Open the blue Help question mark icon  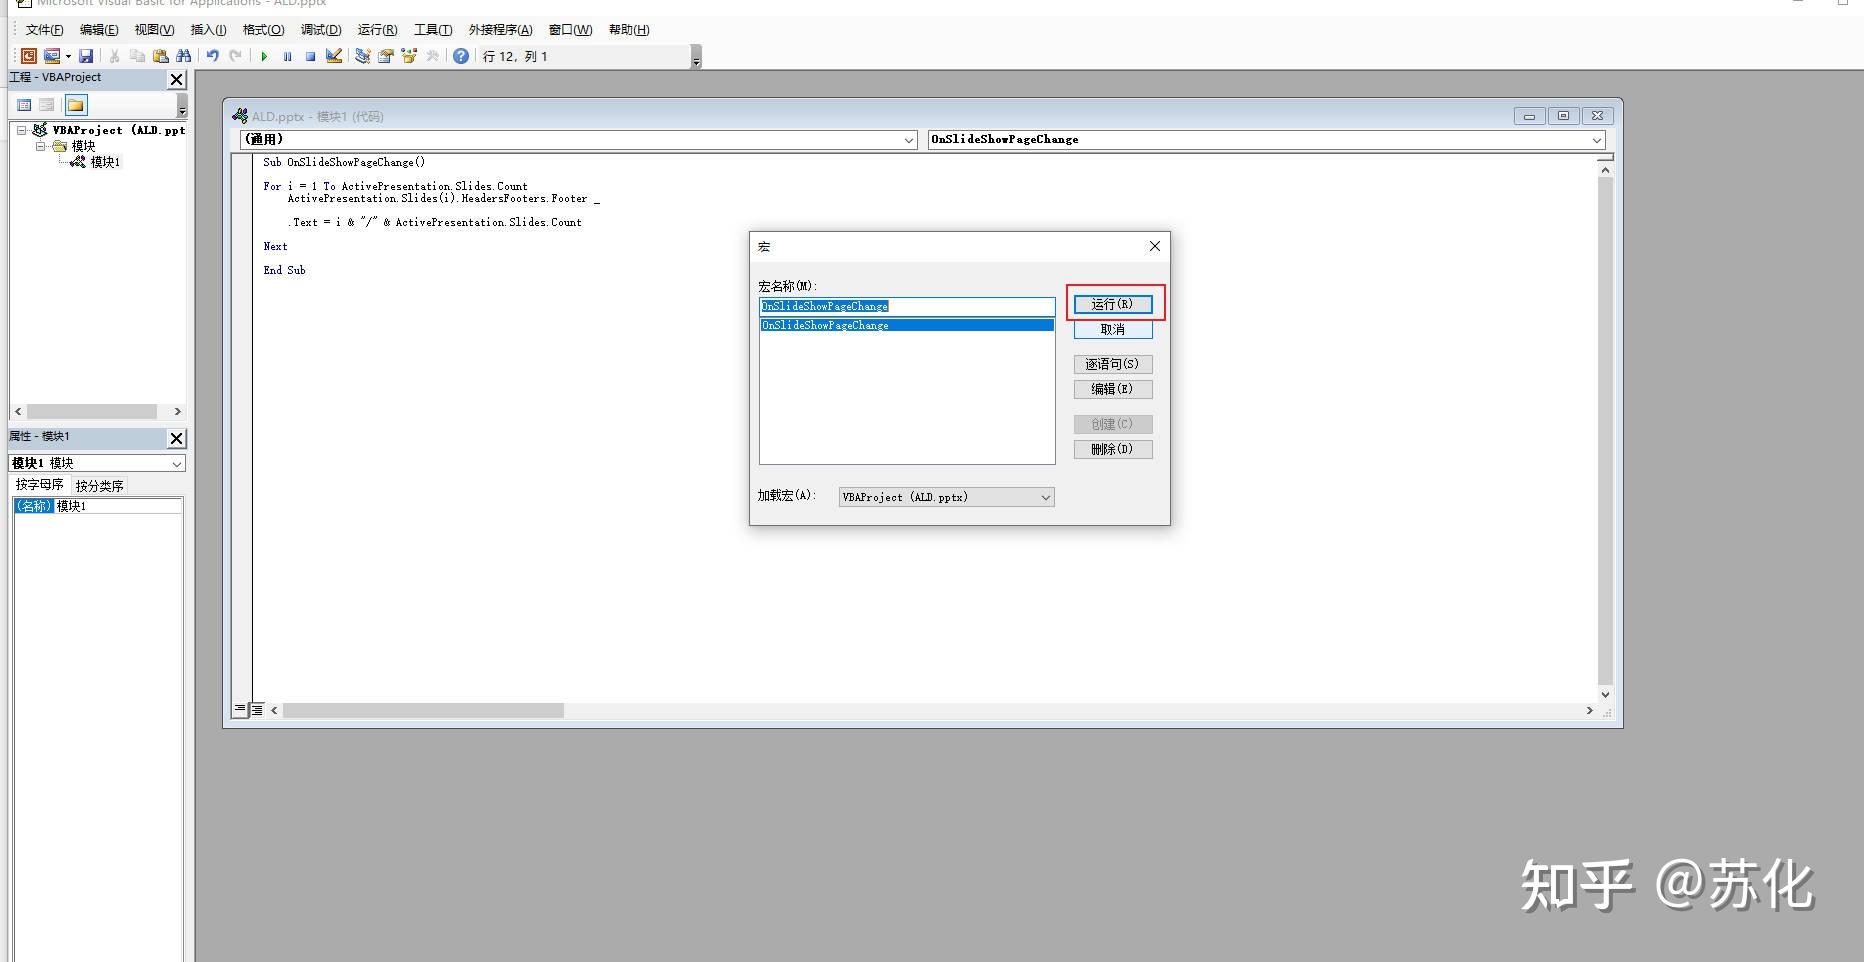460,56
